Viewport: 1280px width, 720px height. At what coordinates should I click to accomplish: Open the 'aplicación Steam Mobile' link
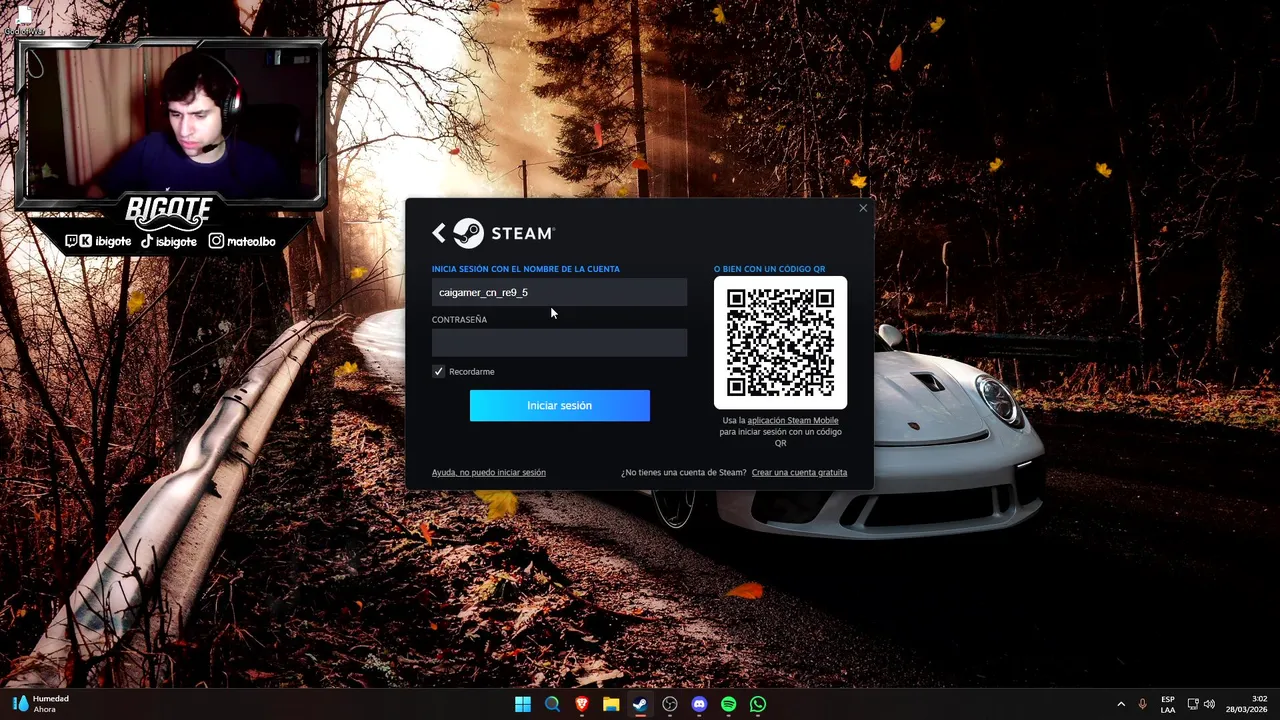793,420
